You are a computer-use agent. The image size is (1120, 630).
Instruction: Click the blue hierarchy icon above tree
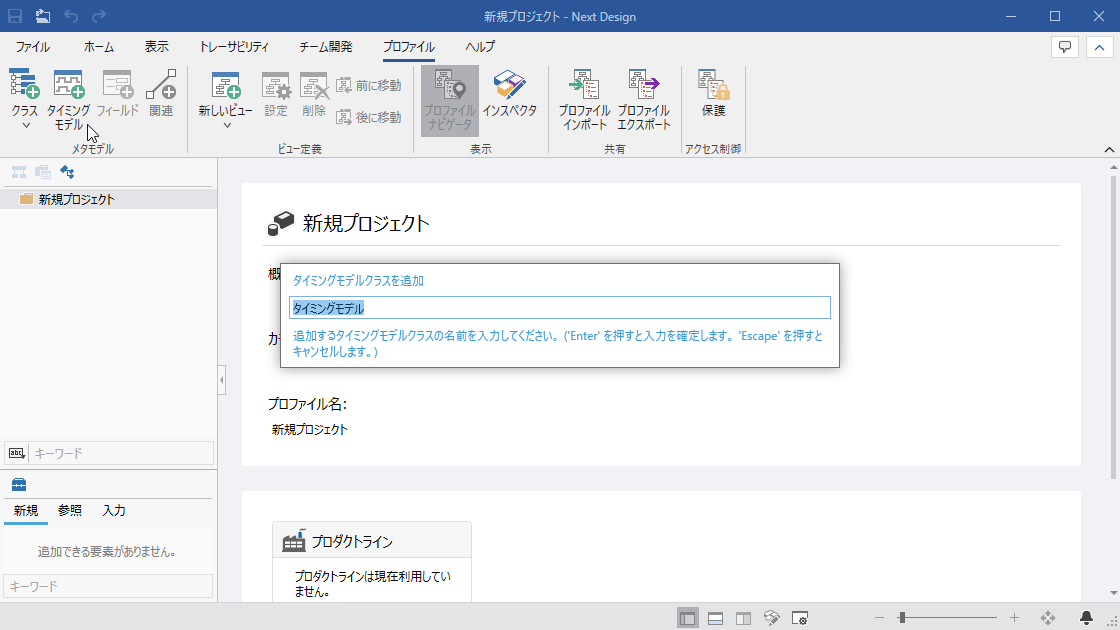click(x=67, y=172)
